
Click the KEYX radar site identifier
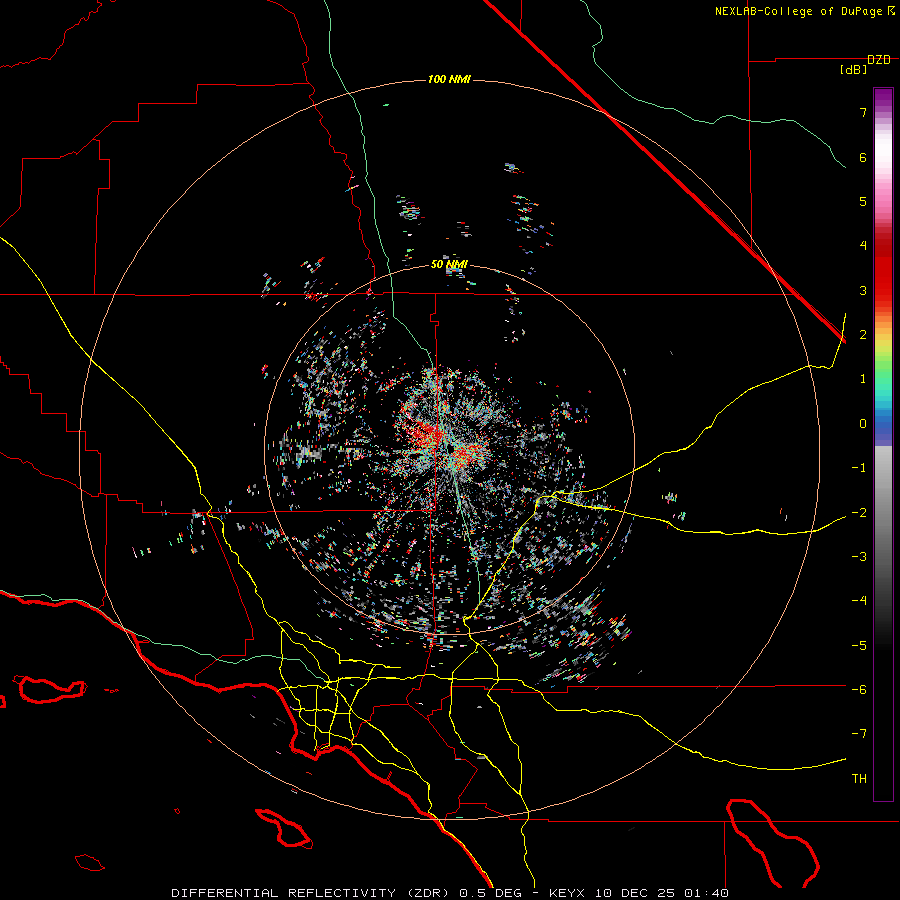(x=567, y=893)
